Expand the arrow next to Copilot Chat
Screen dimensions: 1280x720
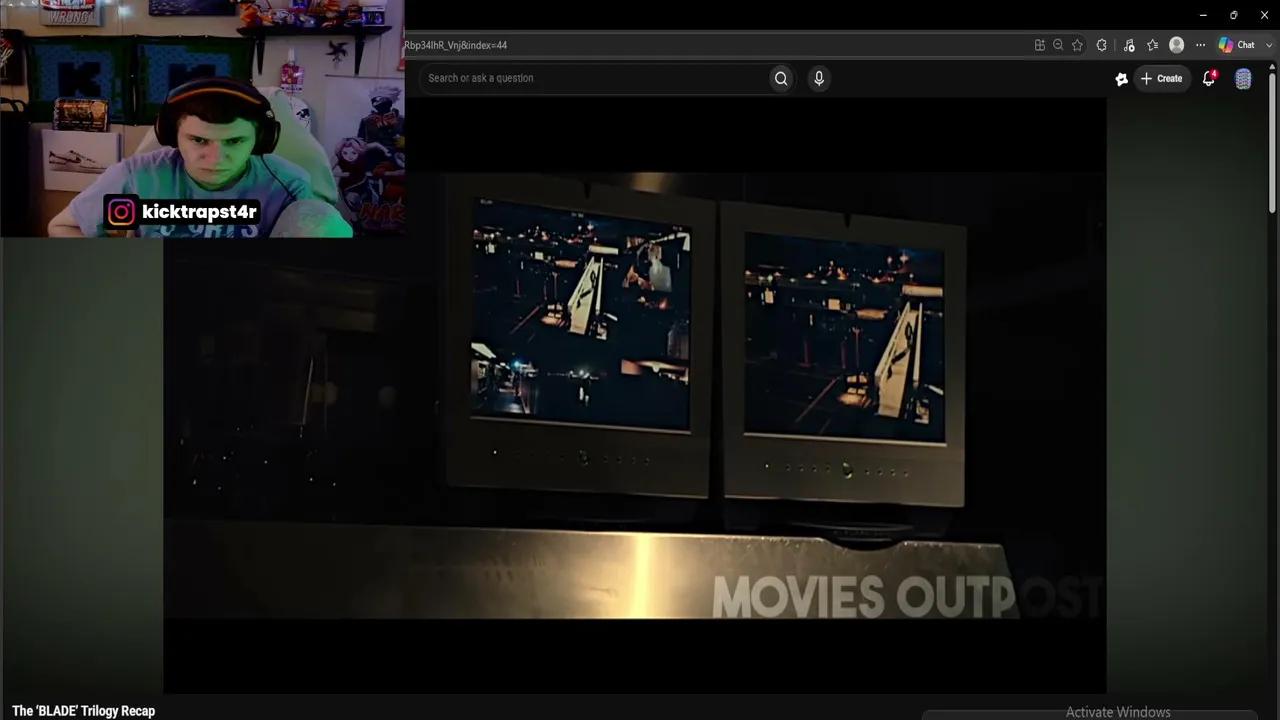[x=1269, y=45]
